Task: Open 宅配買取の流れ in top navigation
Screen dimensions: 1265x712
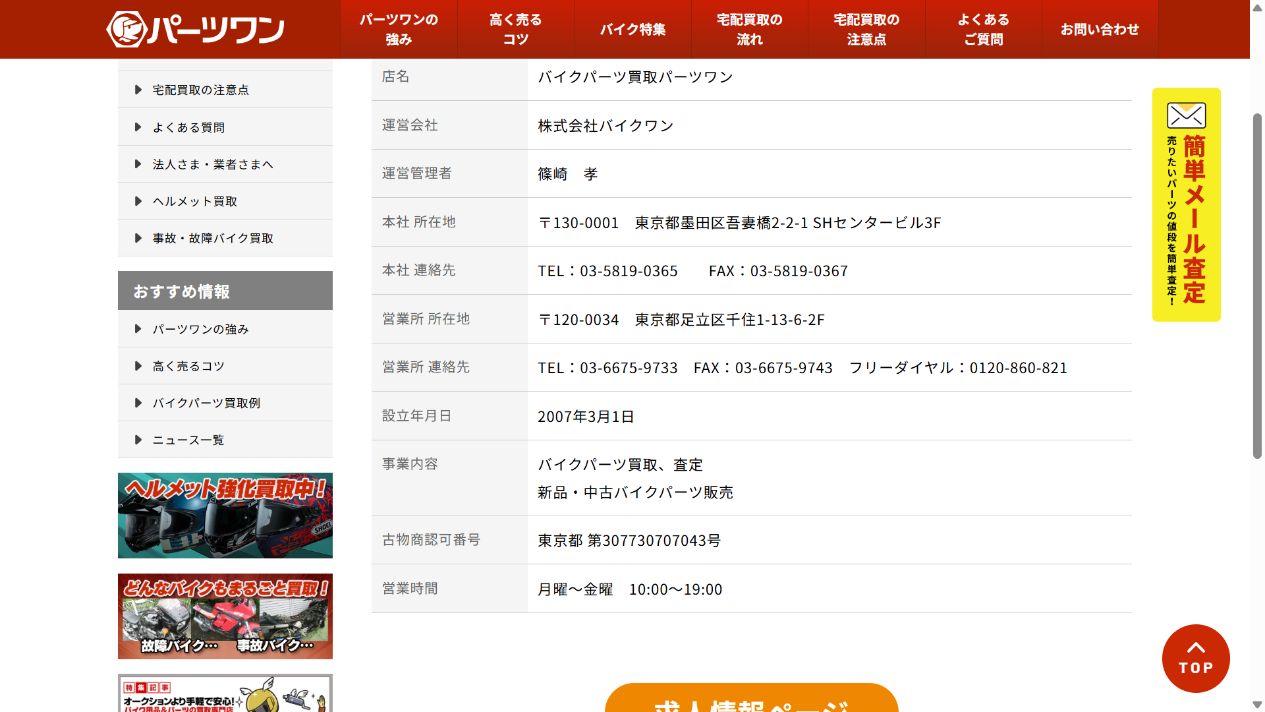Action: click(x=750, y=29)
